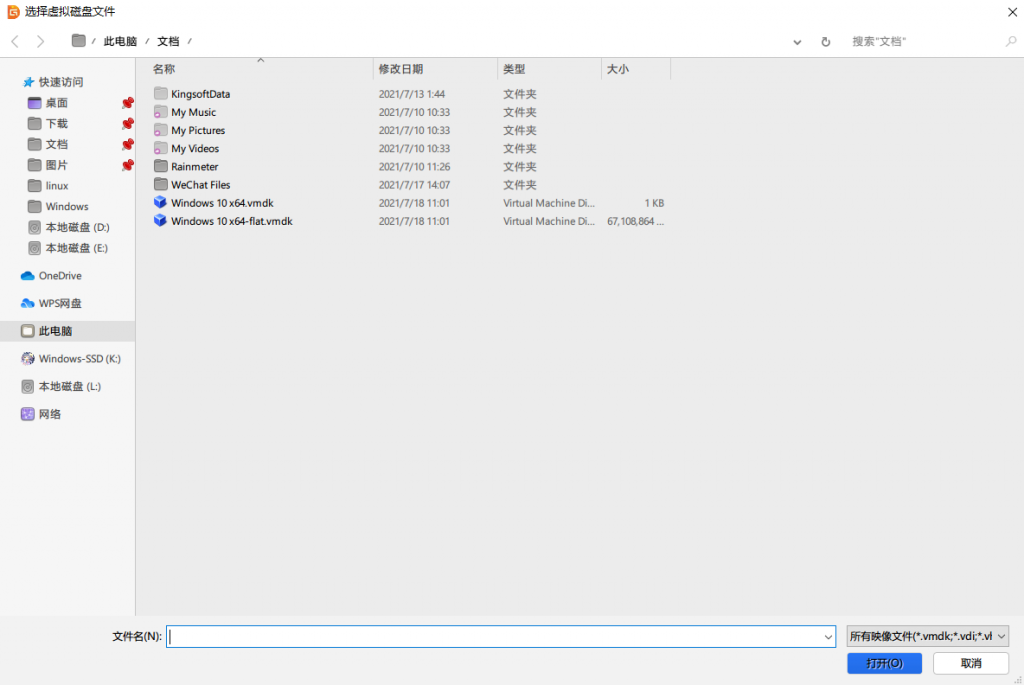Click 文档 in the address breadcrumb

point(168,41)
